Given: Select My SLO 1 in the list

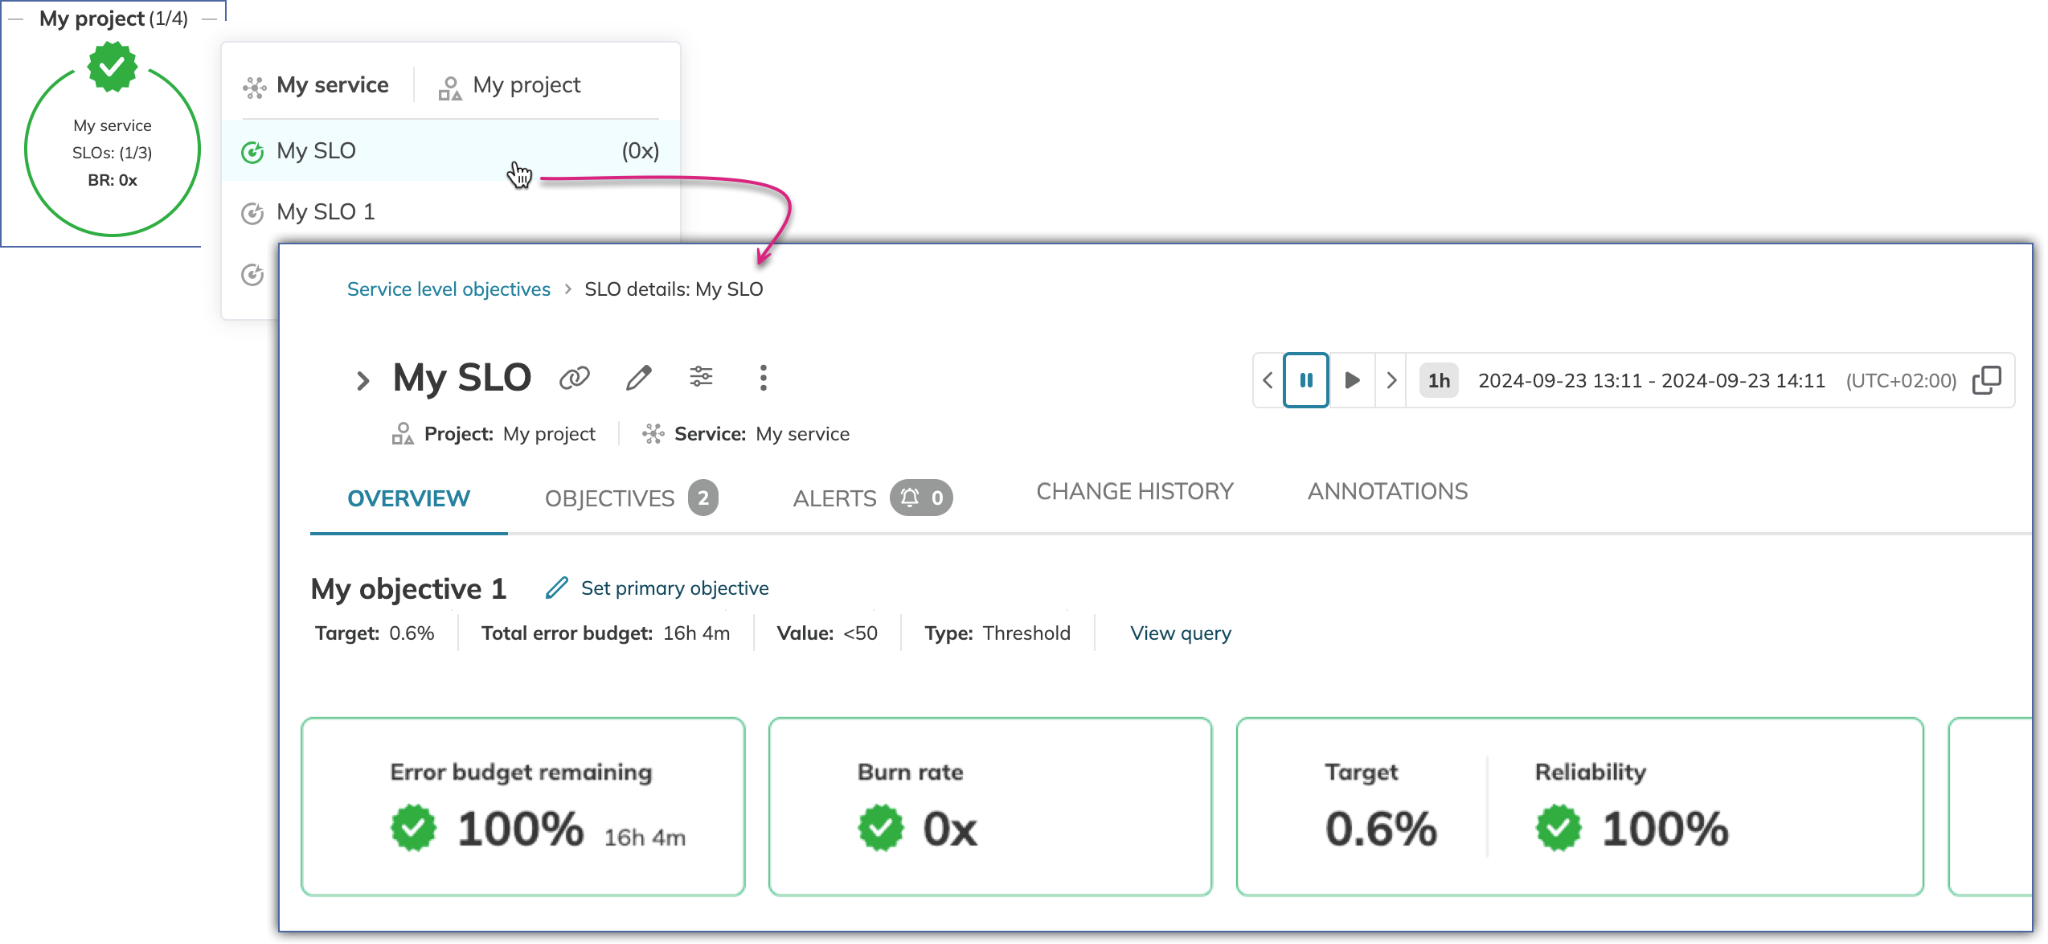Looking at the screenshot, I should point(326,212).
